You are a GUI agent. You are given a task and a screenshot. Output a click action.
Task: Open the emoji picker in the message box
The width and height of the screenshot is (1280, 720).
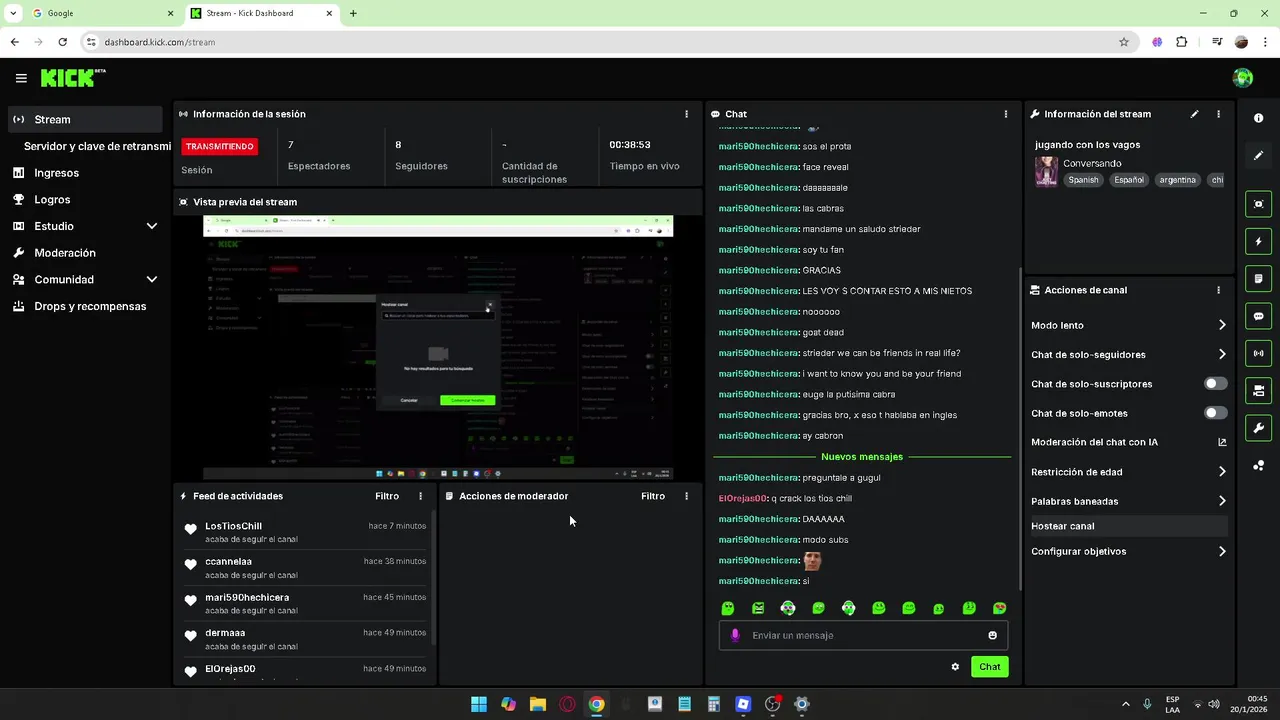(x=992, y=635)
